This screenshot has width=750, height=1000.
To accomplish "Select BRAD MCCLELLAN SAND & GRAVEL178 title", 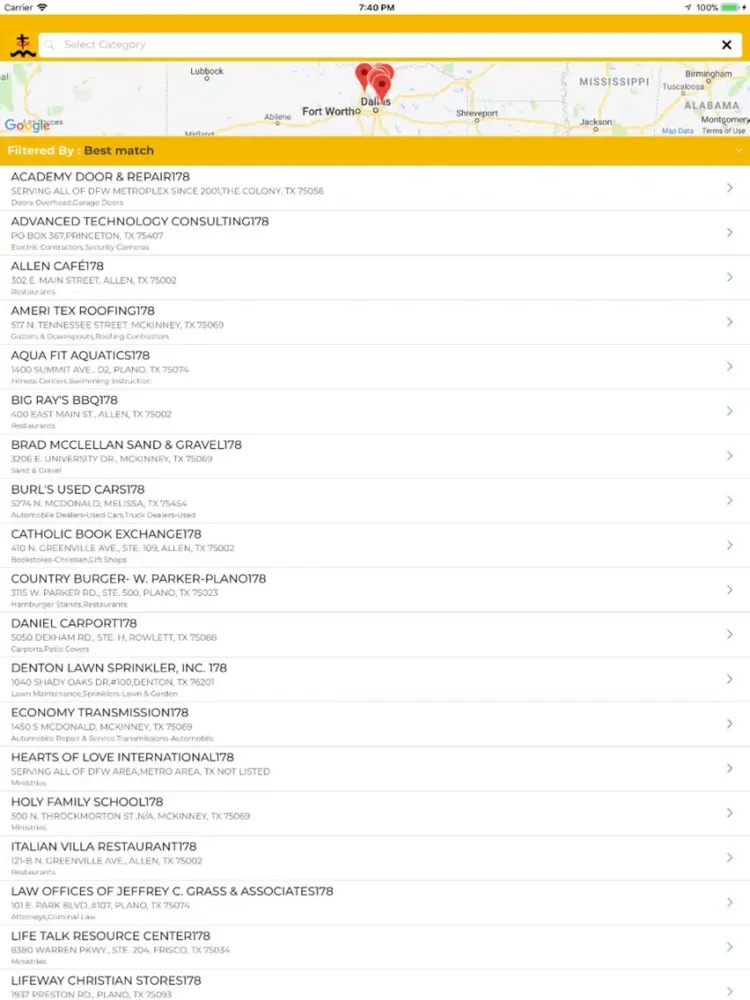I will click(126, 445).
